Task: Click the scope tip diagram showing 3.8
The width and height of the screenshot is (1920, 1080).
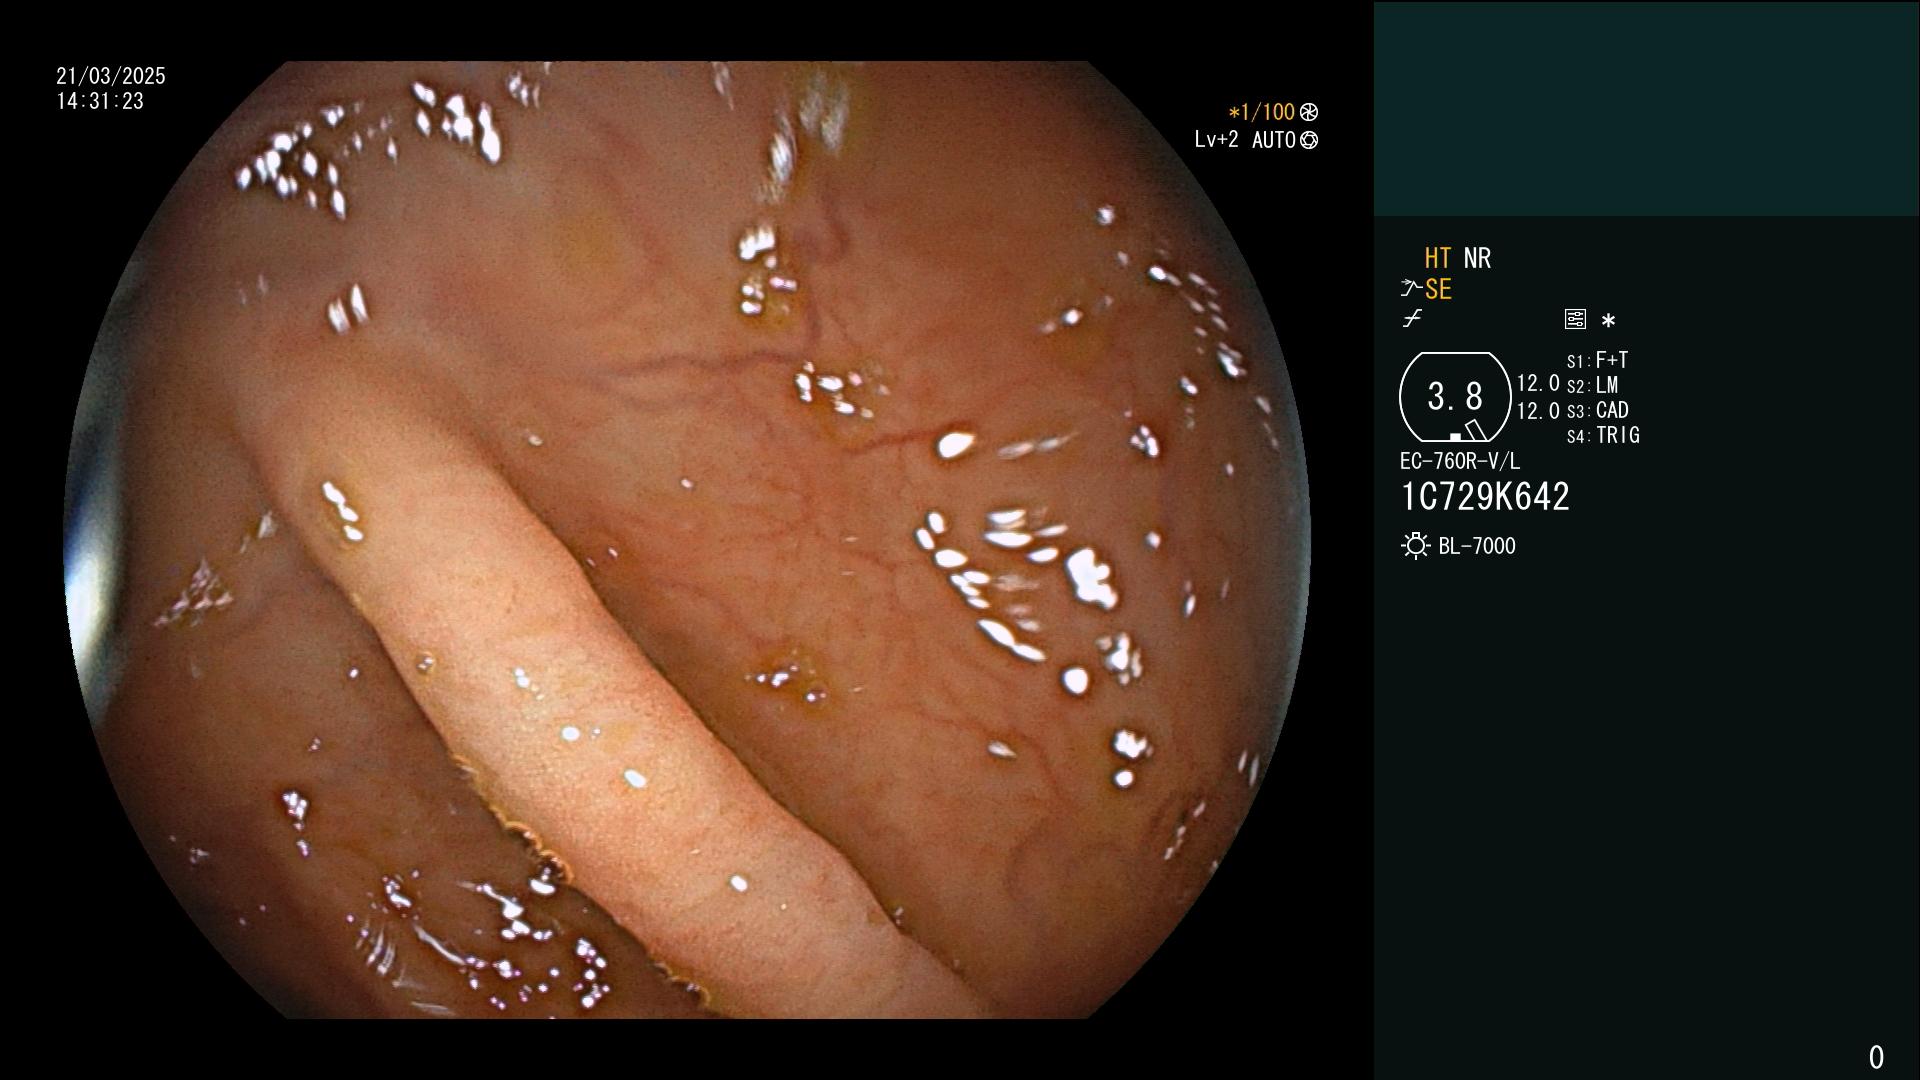Action: click(x=1455, y=397)
